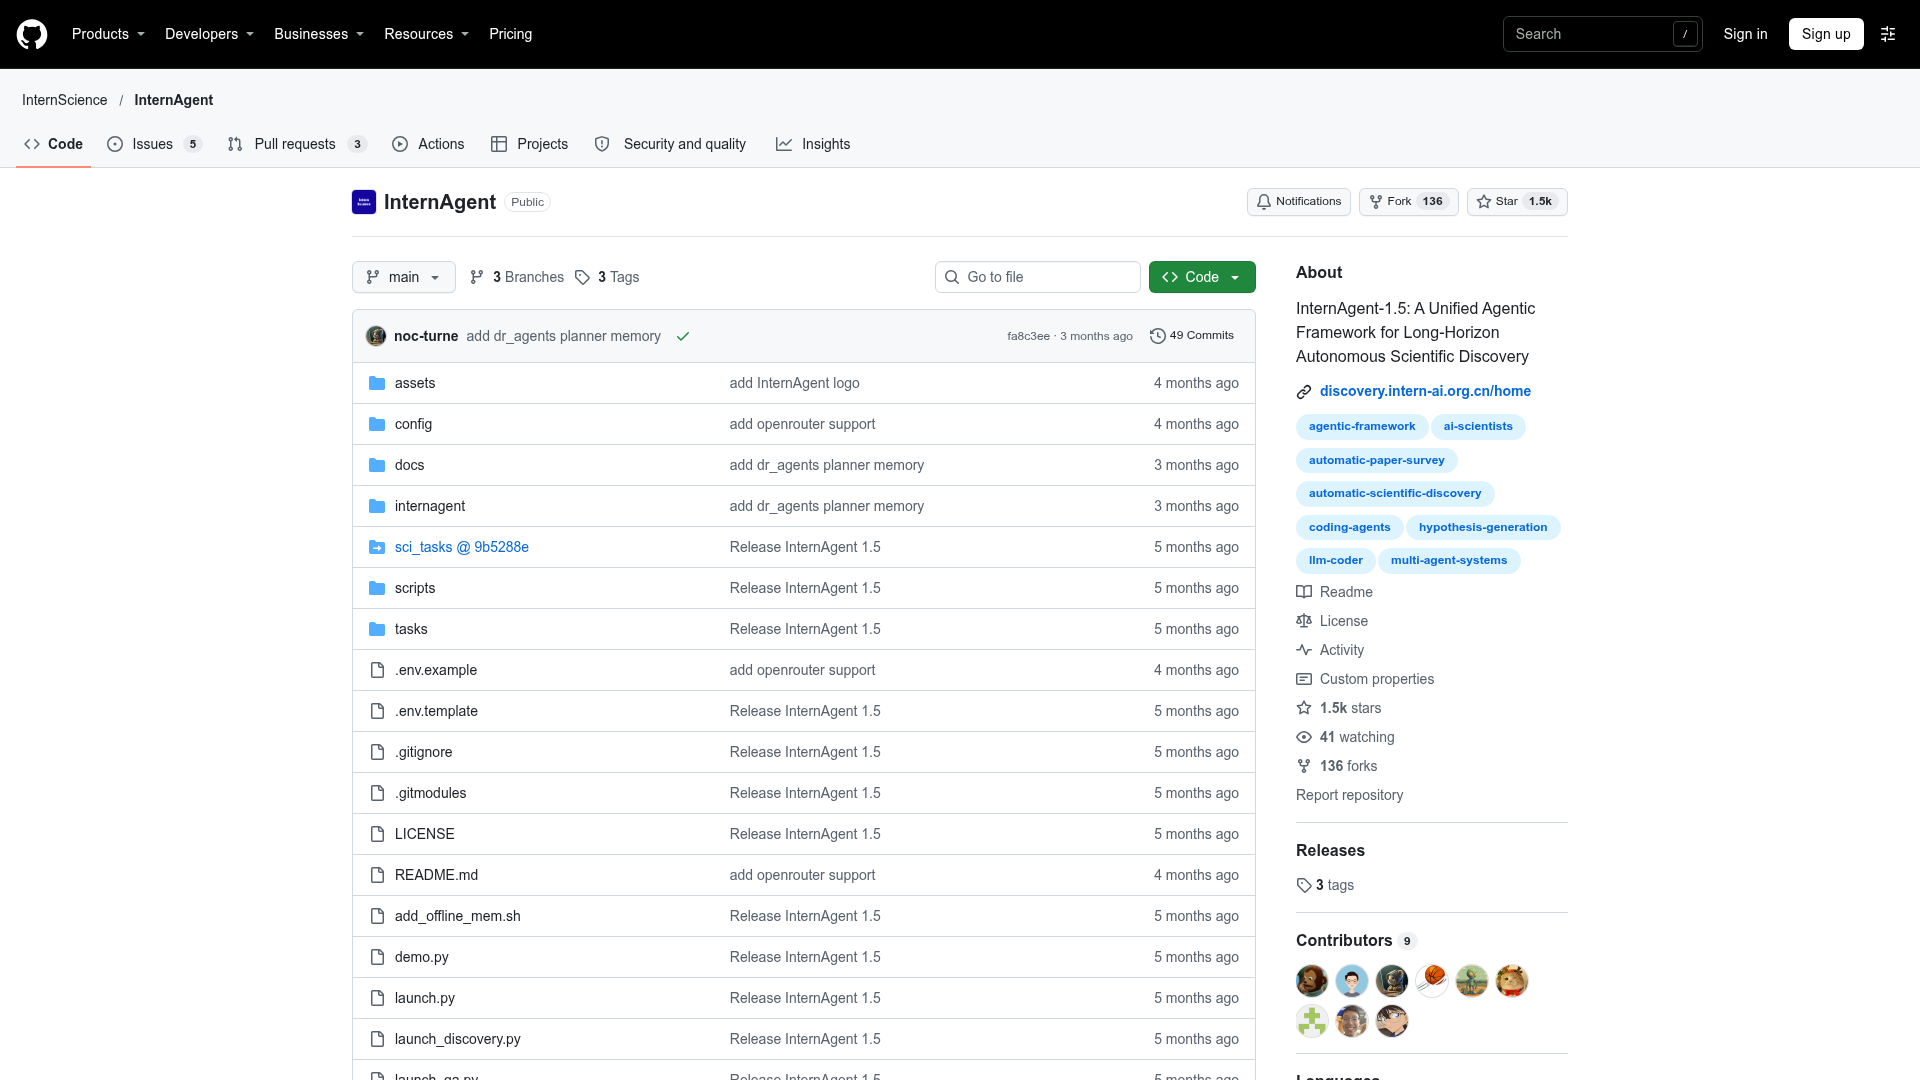Click the Notifications bell button
Image resolution: width=1920 pixels, height=1080 pixels.
coord(1298,202)
